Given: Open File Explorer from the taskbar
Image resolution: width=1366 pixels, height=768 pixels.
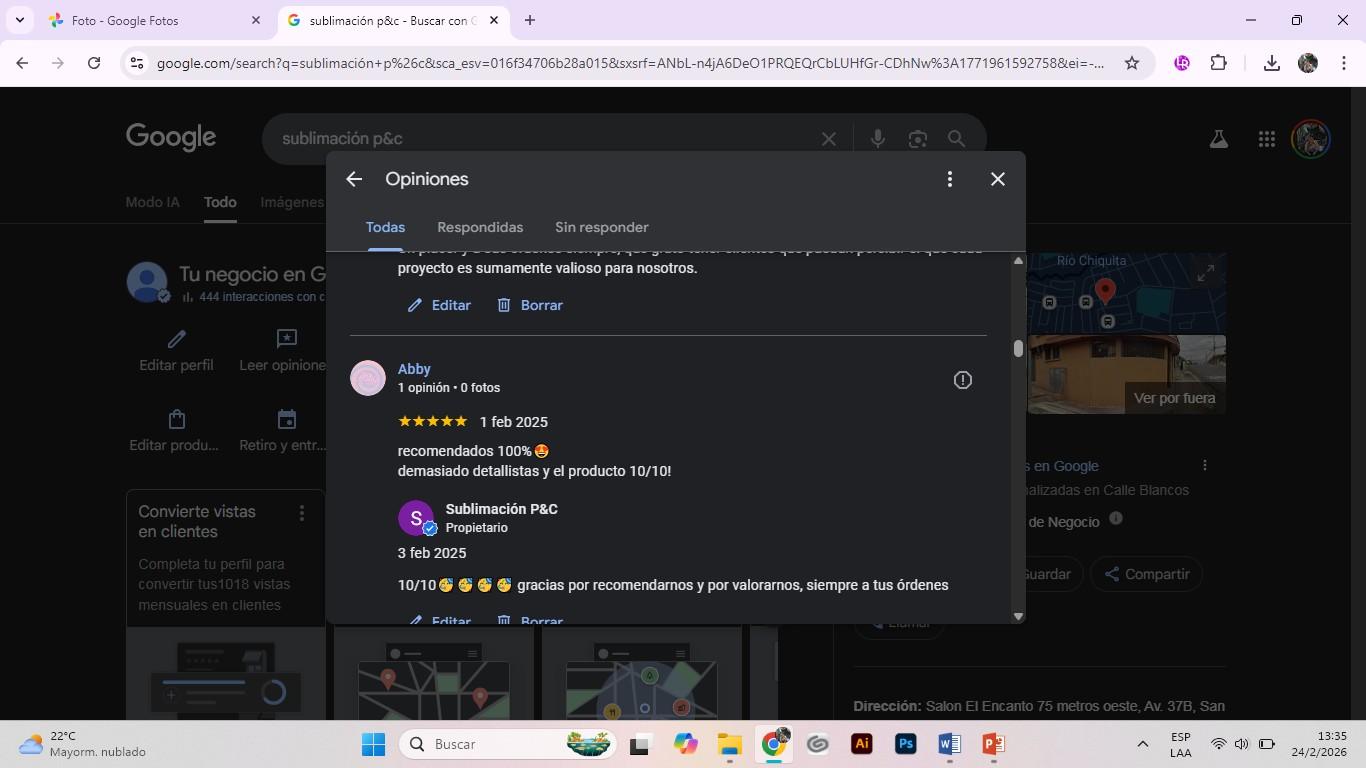Looking at the screenshot, I should 729,744.
